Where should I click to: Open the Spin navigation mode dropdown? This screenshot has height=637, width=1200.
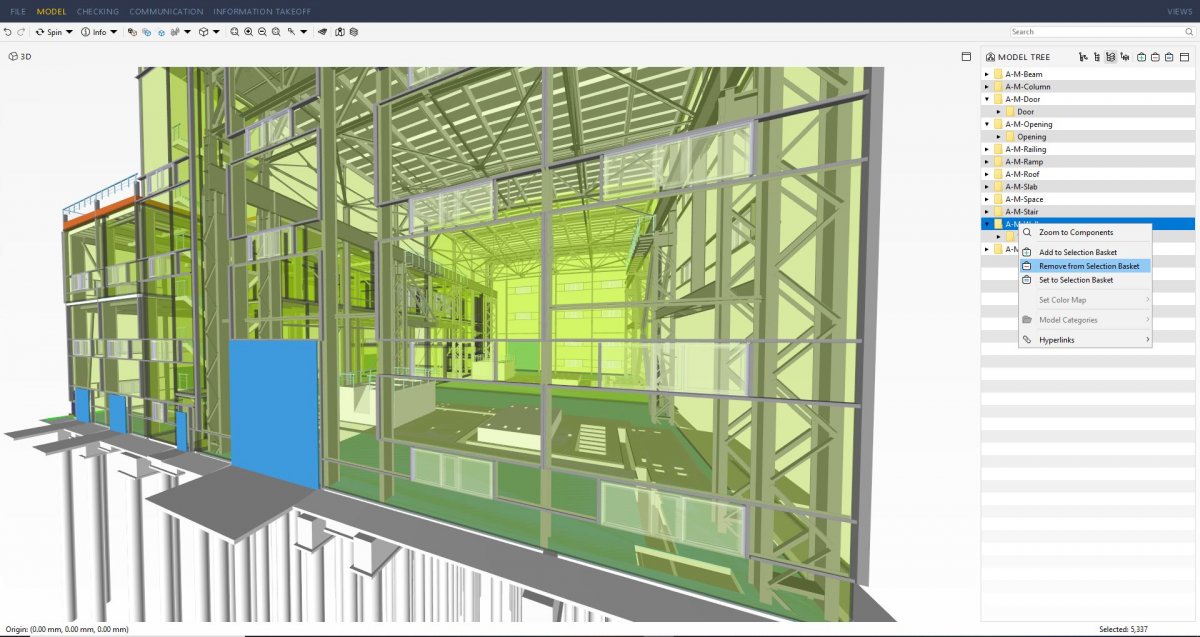click(x=70, y=32)
